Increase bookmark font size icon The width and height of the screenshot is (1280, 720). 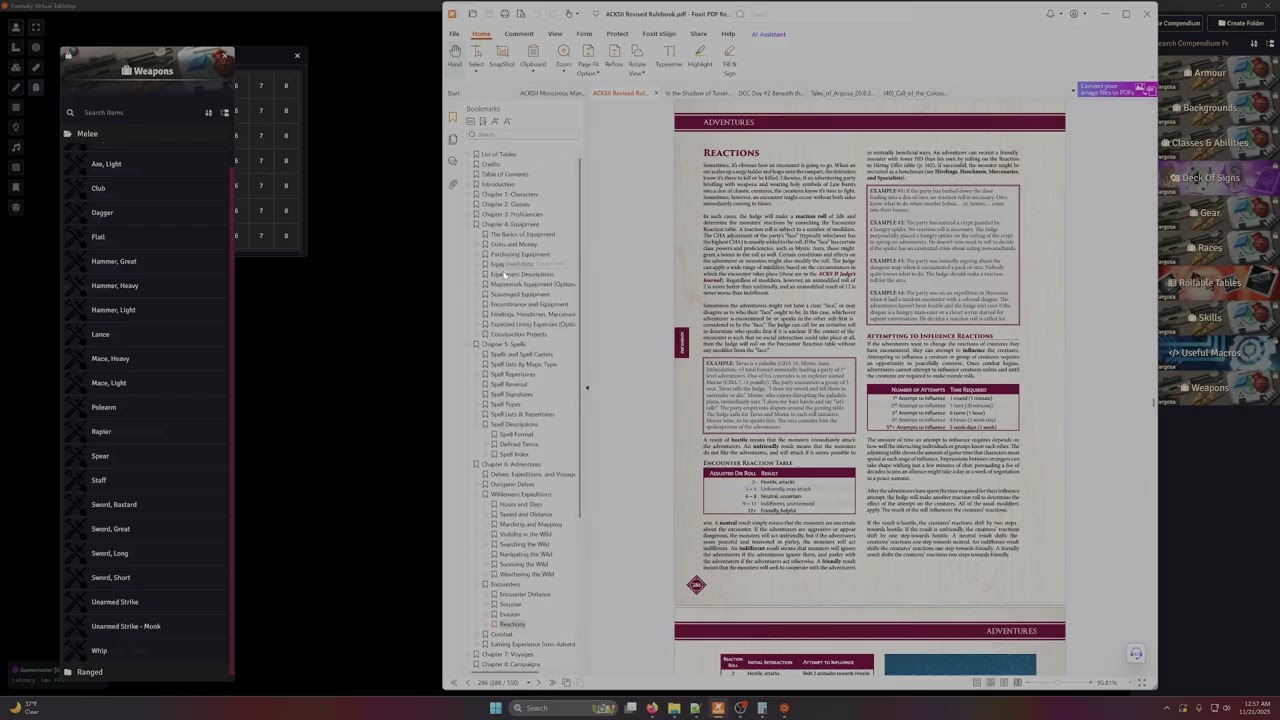[x=495, y=121]
